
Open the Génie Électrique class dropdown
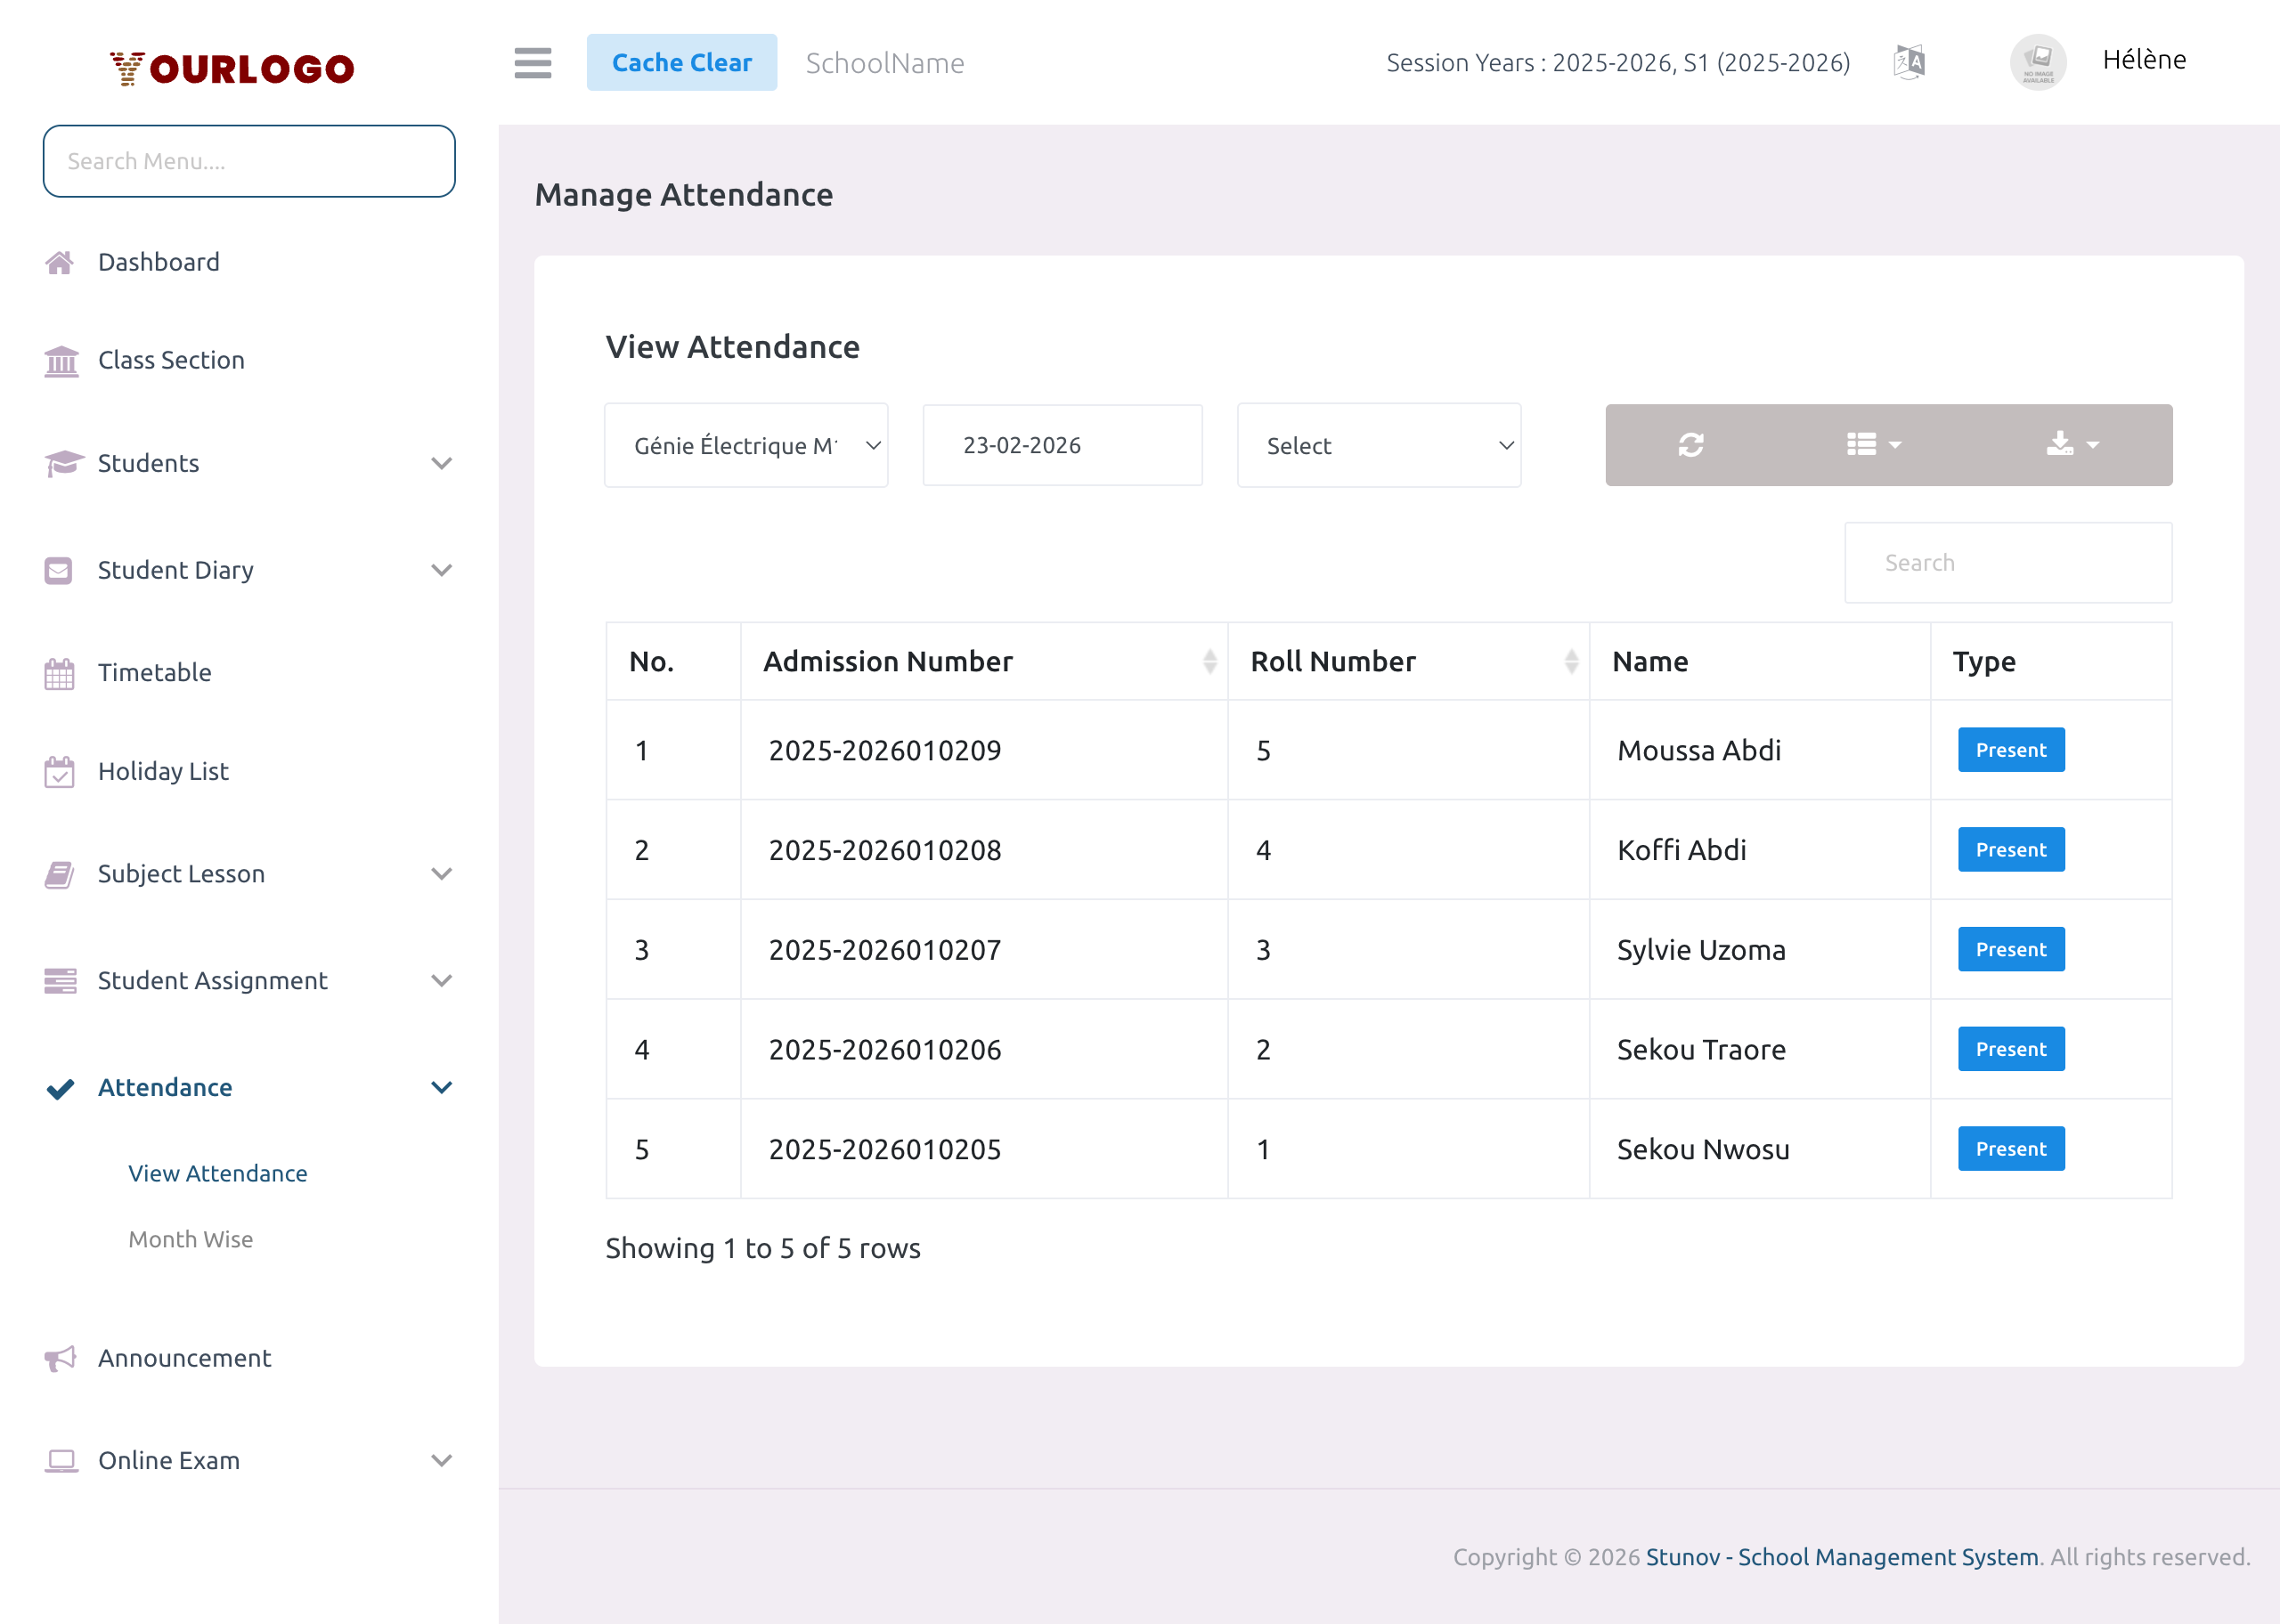(x=745, y=445)
